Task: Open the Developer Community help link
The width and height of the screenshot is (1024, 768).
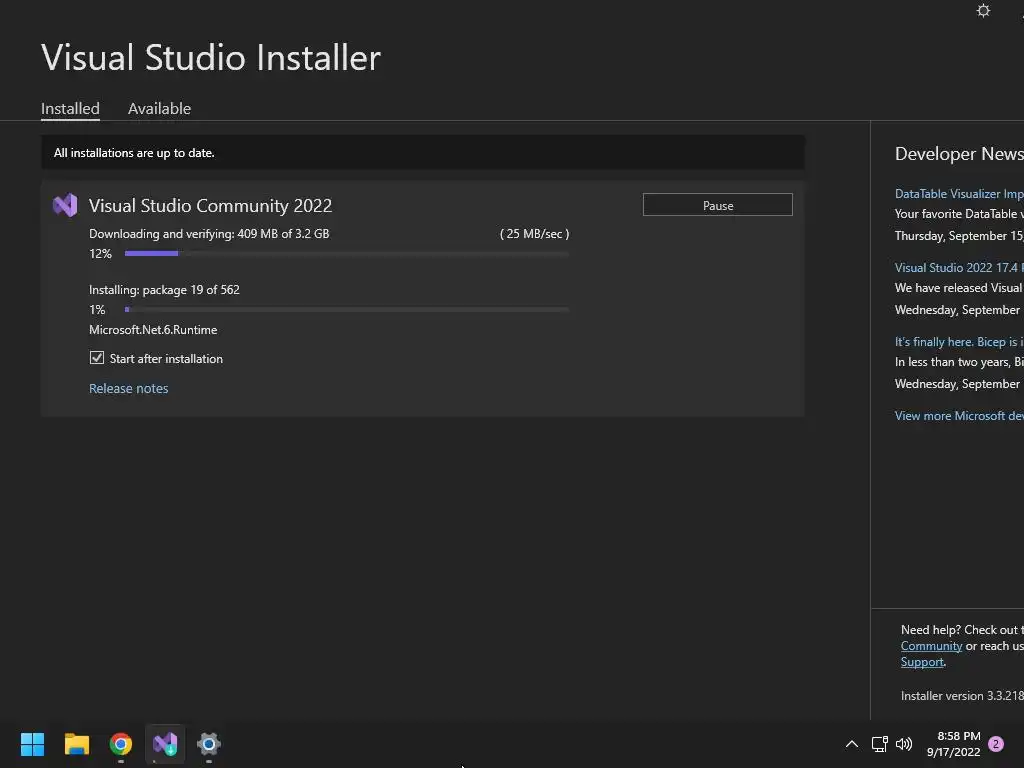Action: point(931,646)
